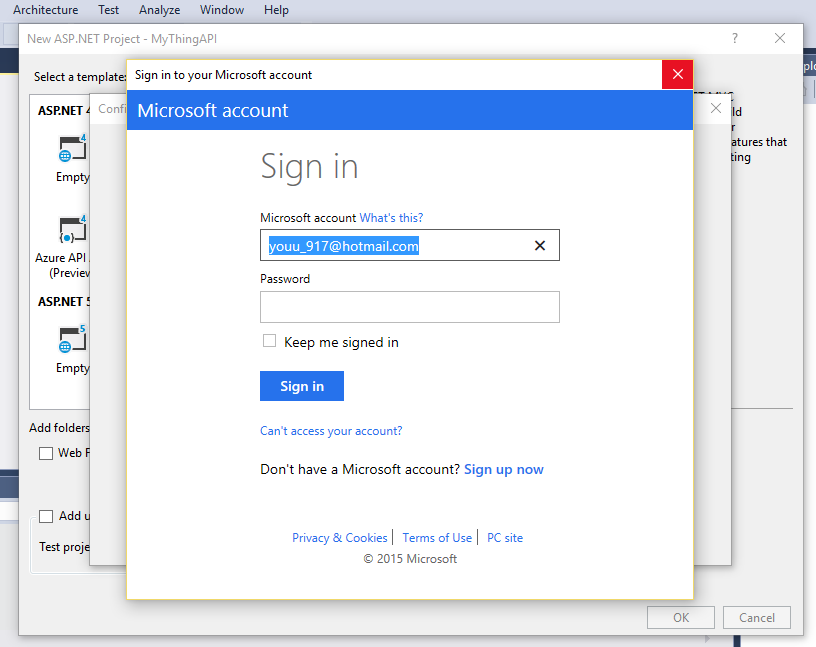Toggle the Add unit tests checkbox

(x=46, y=516)
